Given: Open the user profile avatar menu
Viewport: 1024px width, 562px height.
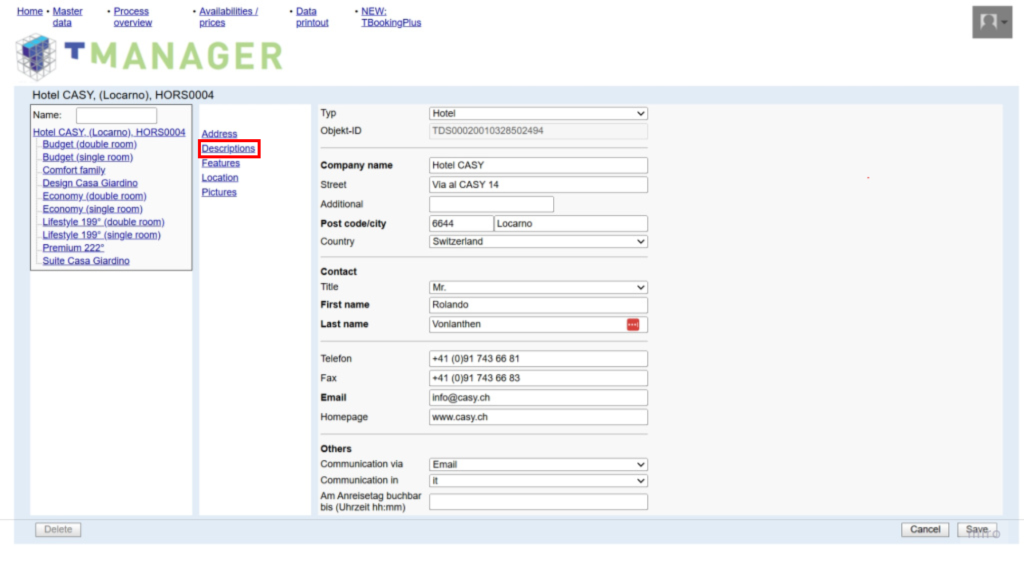Looking at the screenshot, I should 991,22.
